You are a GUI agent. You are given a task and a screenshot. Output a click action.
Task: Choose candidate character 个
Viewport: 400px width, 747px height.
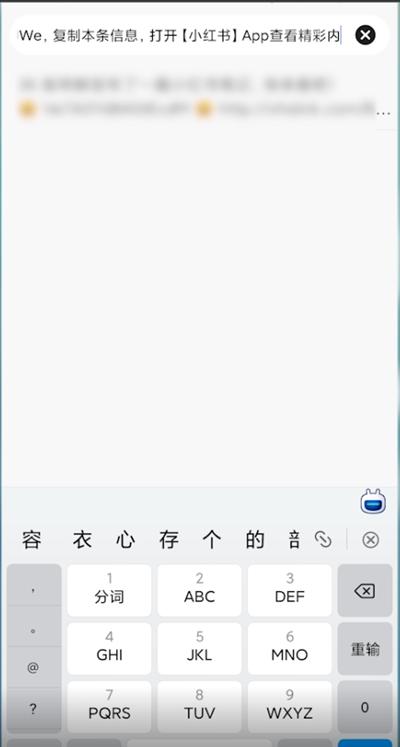212,540
